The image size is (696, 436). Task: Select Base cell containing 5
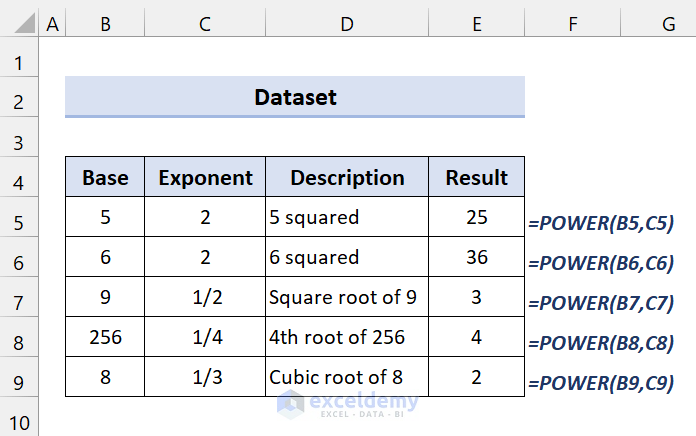[105, 217]
